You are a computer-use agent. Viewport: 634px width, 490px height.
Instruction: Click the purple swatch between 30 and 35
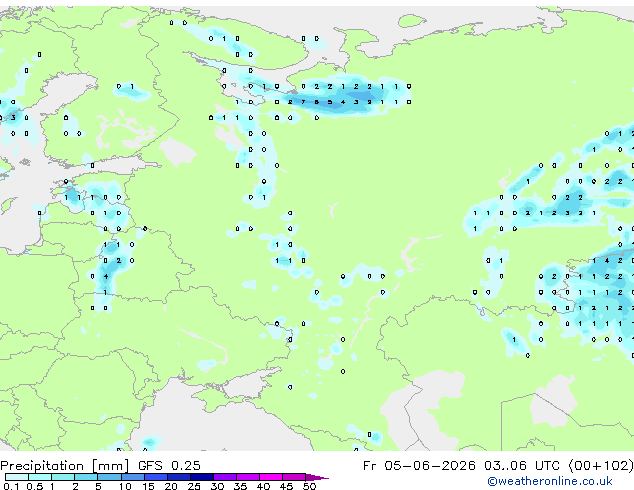click(225, 477)
